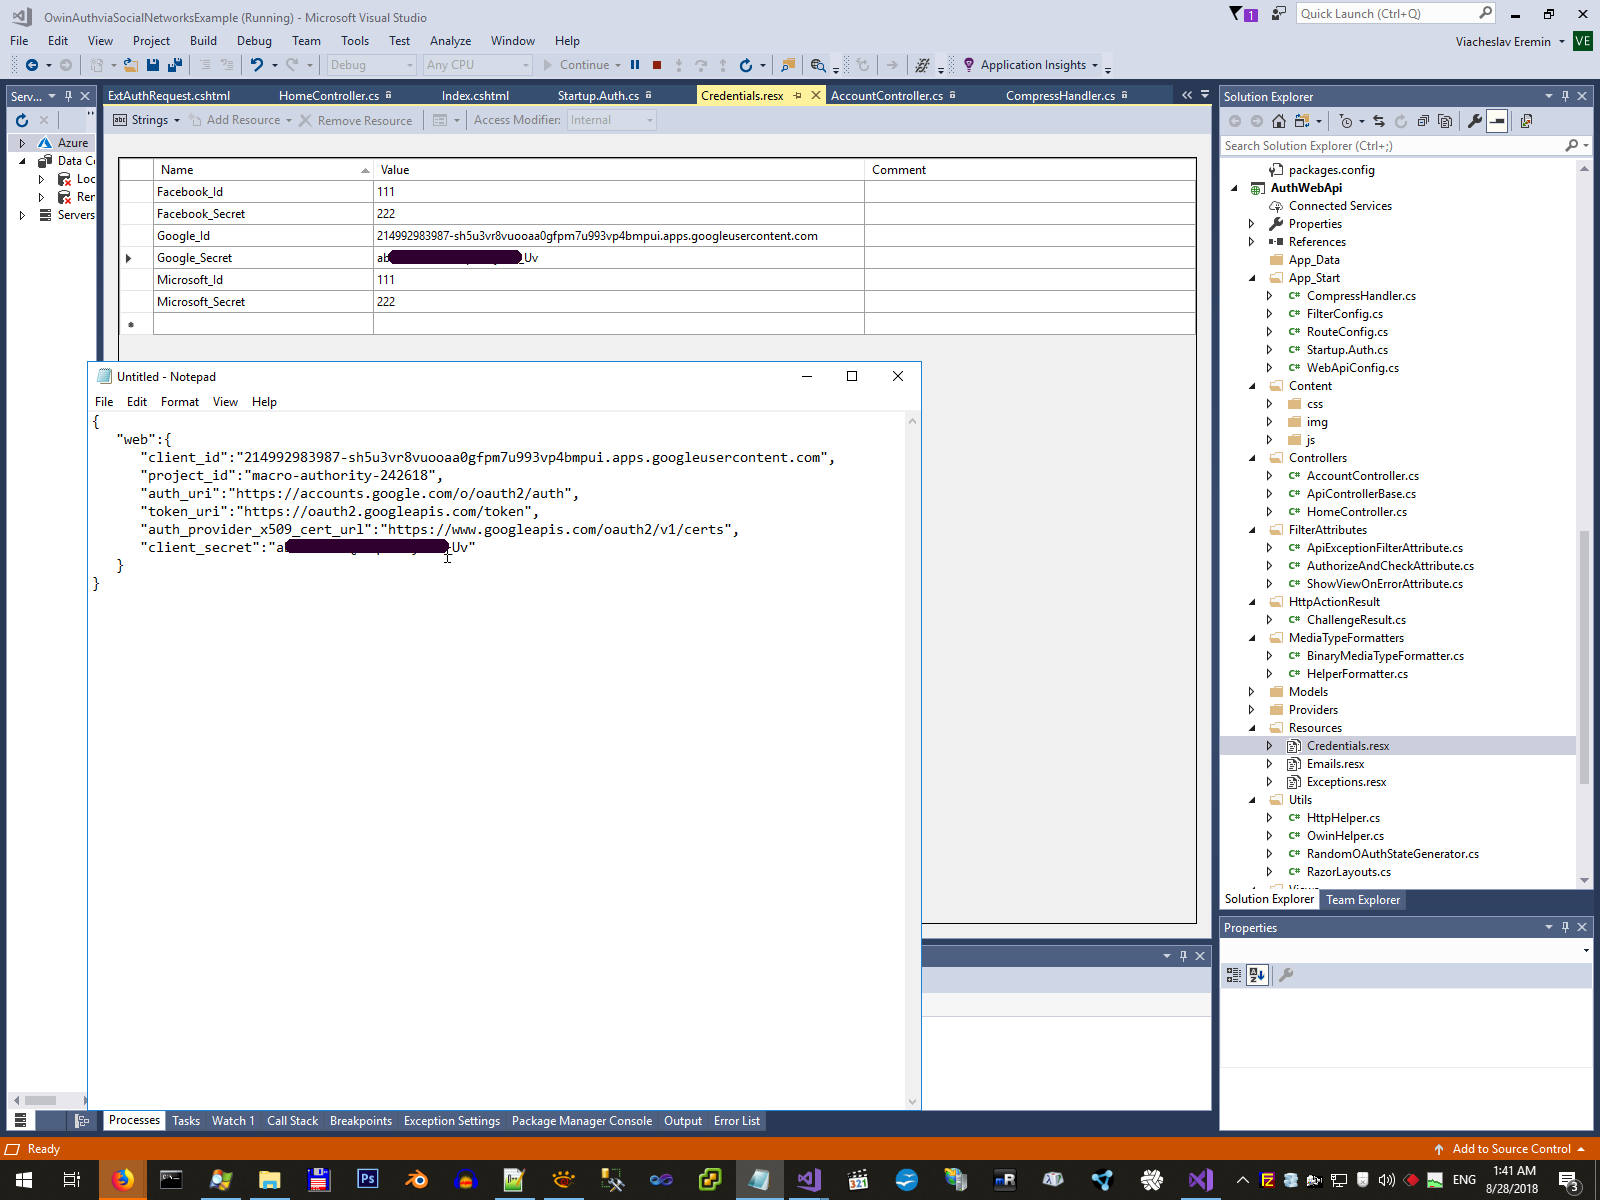
Task: Toggle Preview Selected Items in Solution Explorer
Action: pyautogui.click(x=1497, y=121)
